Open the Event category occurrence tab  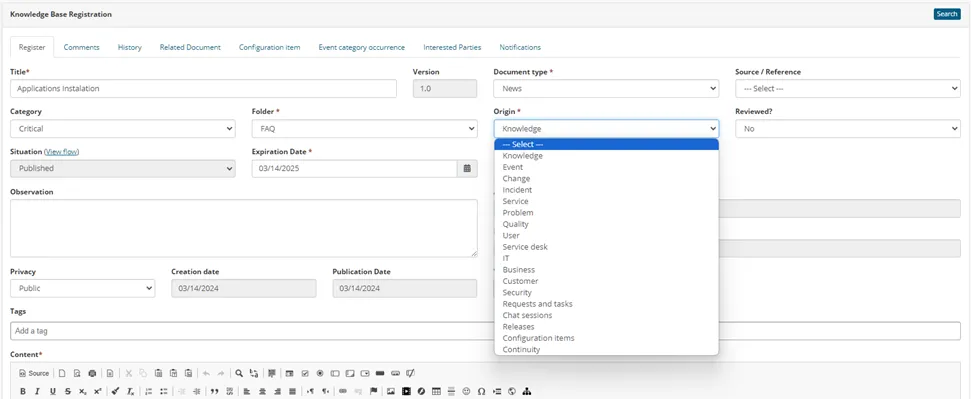point(362,47)
